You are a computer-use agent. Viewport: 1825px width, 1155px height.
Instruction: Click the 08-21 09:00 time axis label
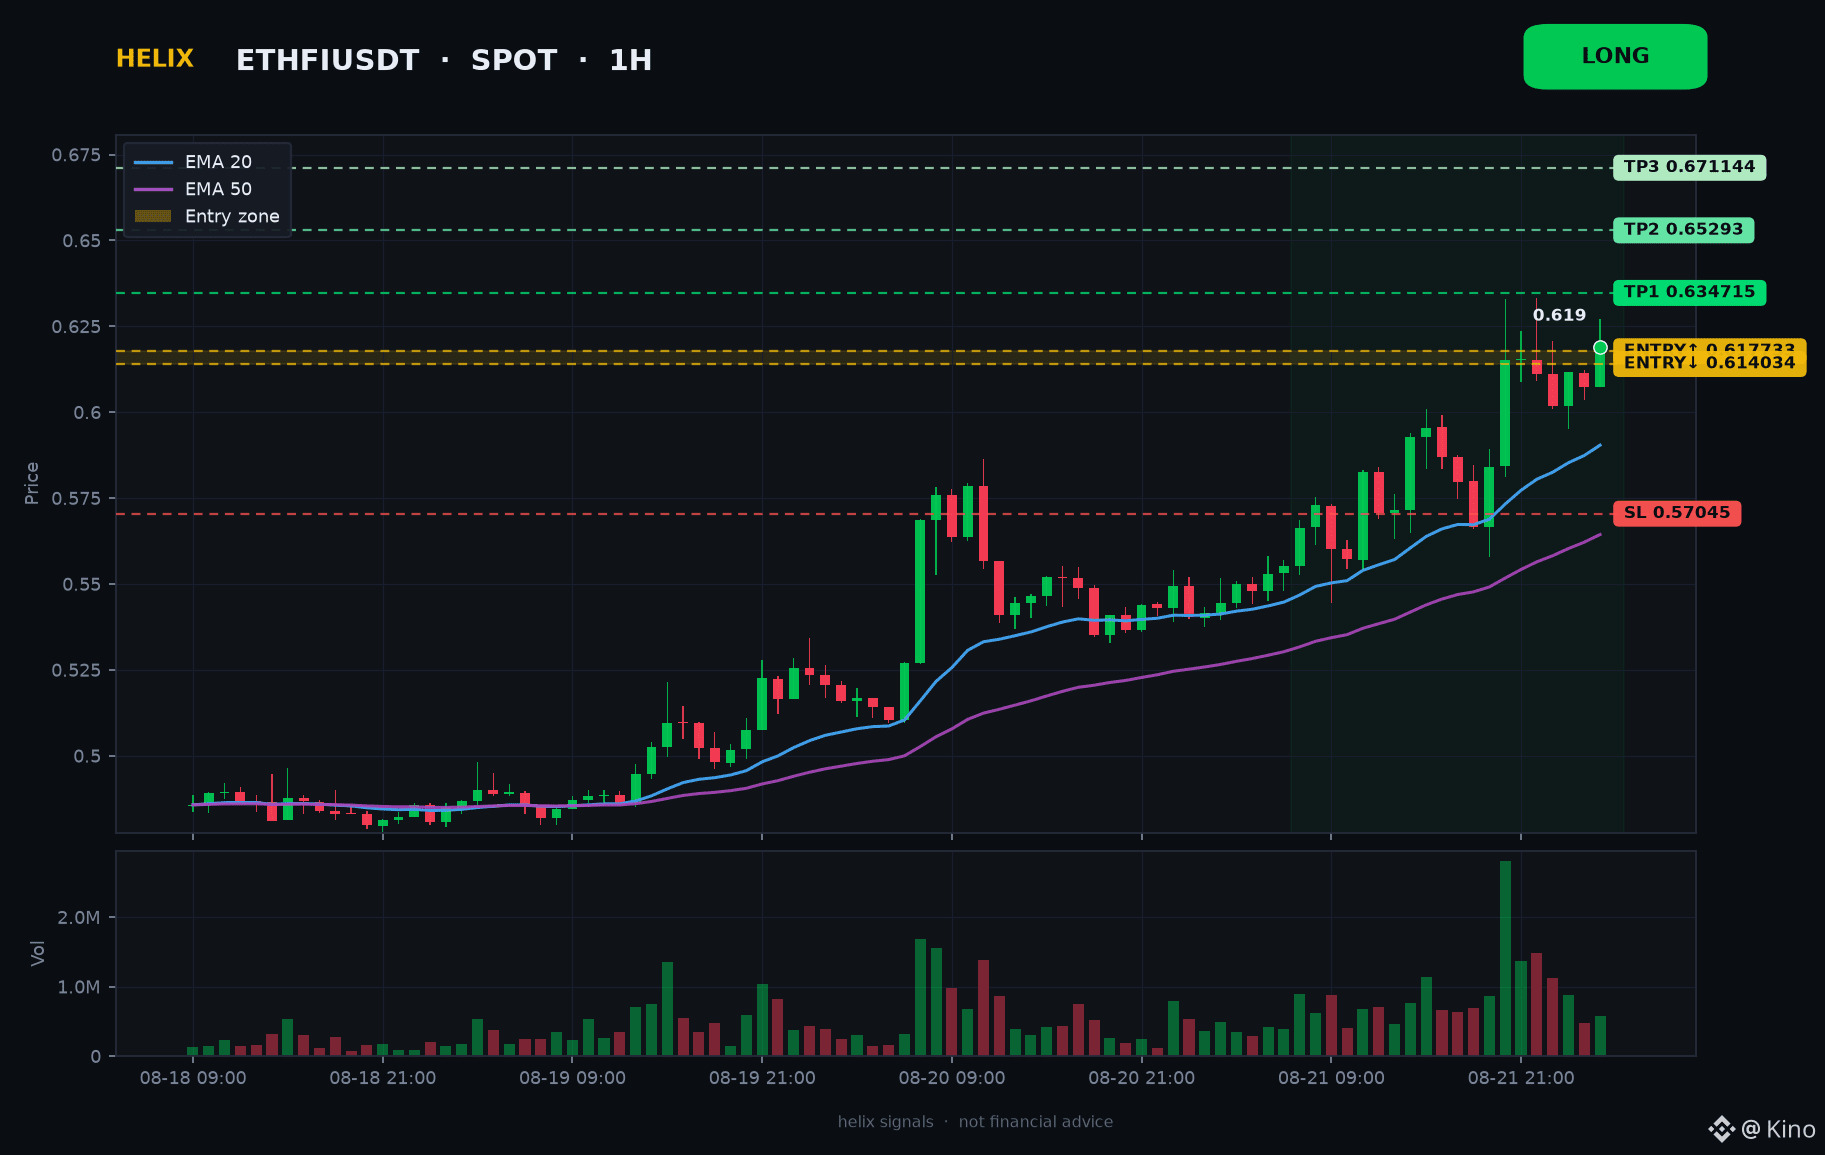pos(1331,1078)
